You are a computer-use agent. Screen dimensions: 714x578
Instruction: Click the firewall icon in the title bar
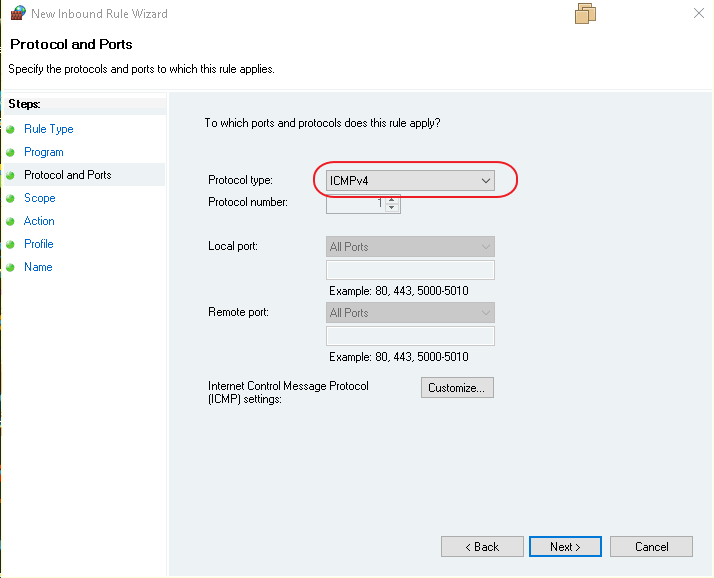[17, 14]
